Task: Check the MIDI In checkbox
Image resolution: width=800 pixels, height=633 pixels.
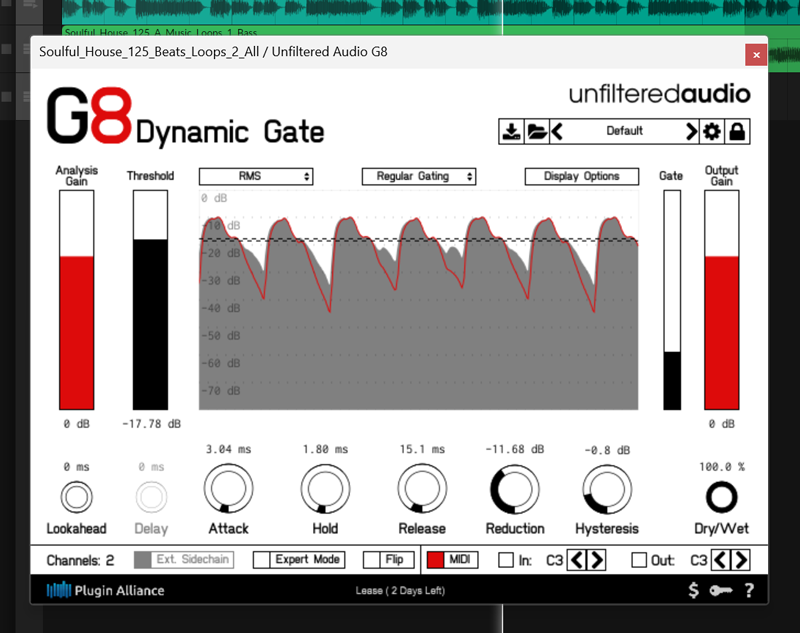Action: tap(506, 560)
